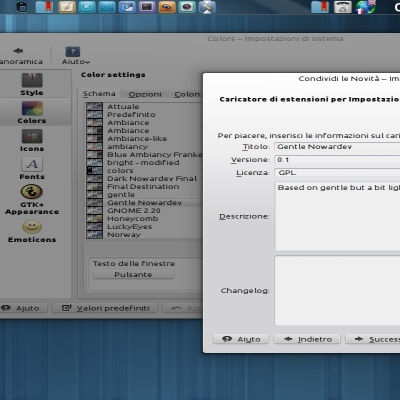Viewport: 400px width, 400px height.
Task: Select the Blue Ambiancy scheme
Action: click(x=144, y=155)
